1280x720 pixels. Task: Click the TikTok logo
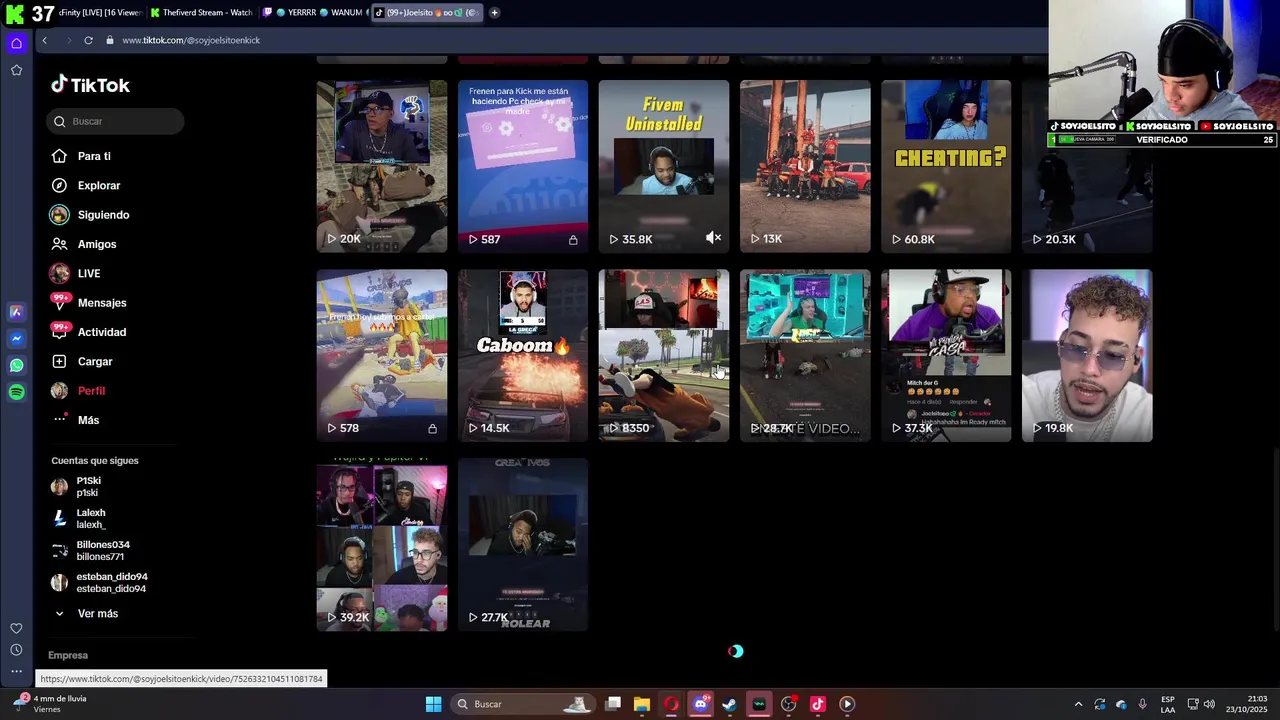[91, 85]
